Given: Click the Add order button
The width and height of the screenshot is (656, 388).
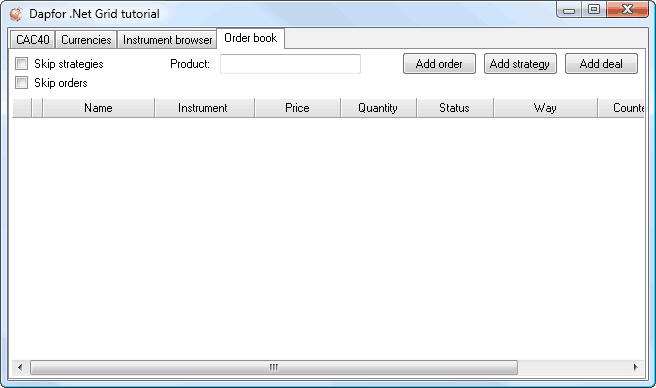Looking at the screenshot, I should click(x=439, y=64).
